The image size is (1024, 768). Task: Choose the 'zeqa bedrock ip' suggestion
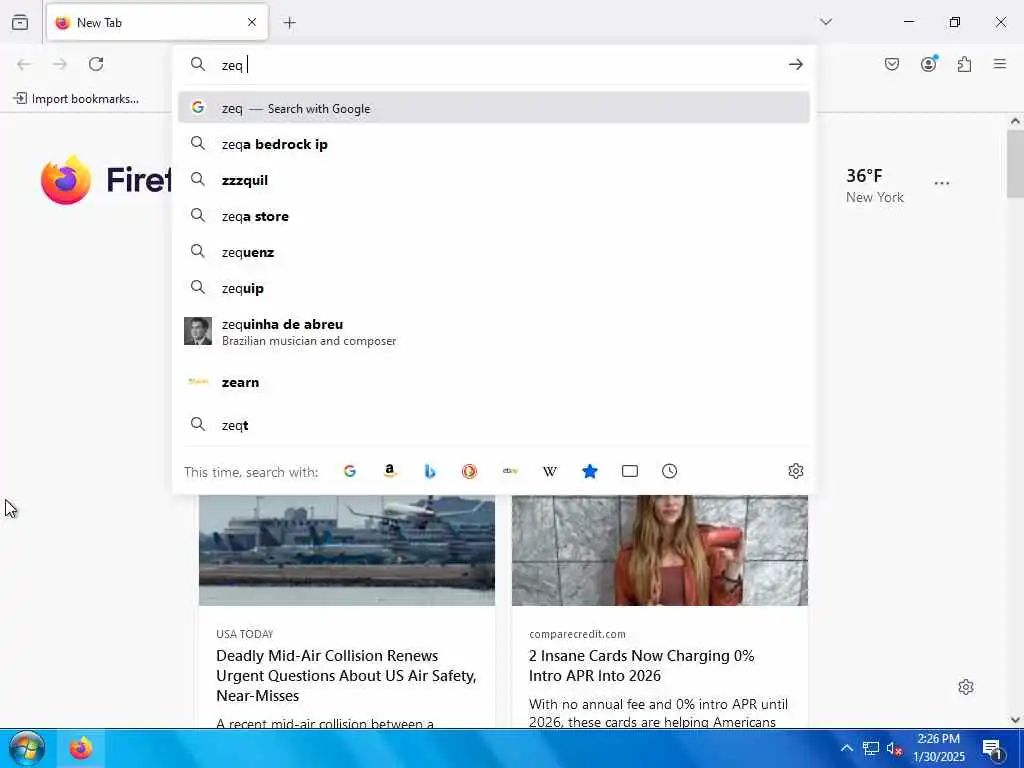click(x=494, y=144)
